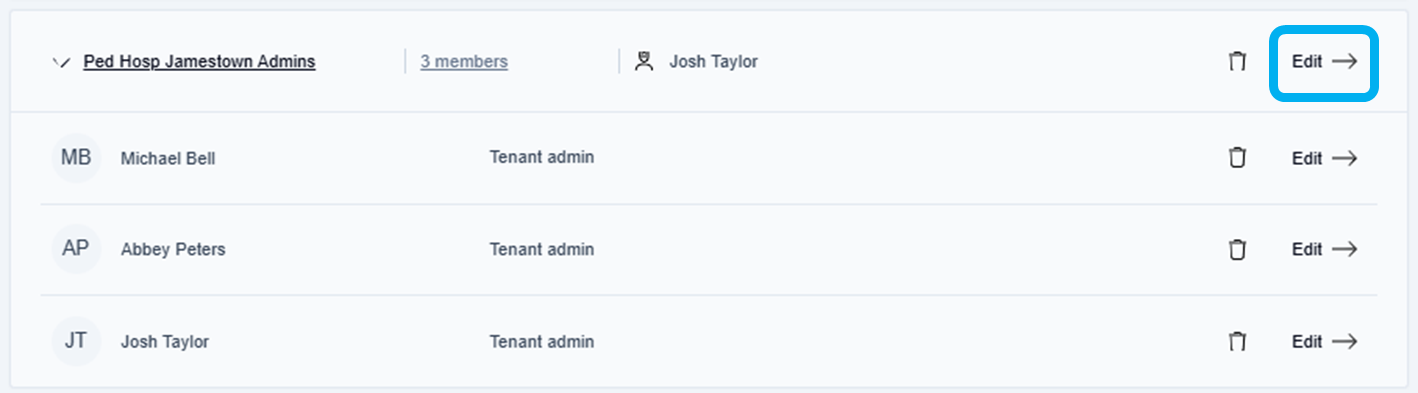Remove Michael Bell using trash icon
The height and width of the screenshot is (393, 1418).
pyautogui.click(x=1237, y=158)
